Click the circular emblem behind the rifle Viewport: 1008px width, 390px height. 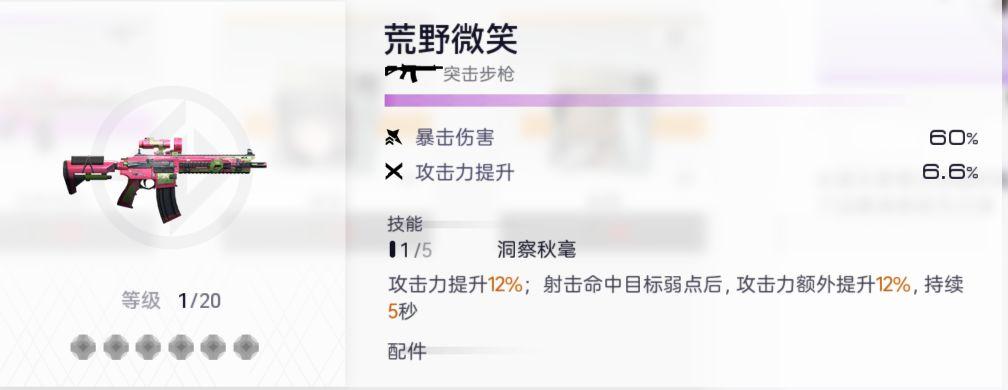[x=171, y=167]
